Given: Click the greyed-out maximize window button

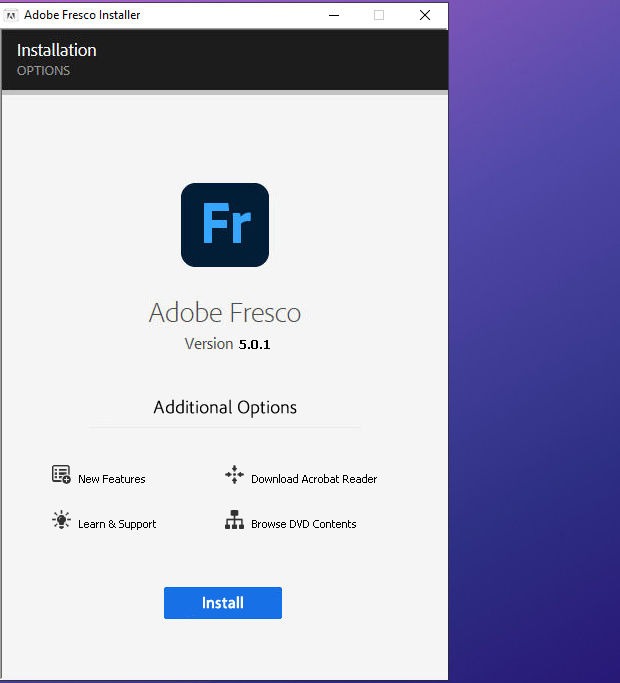Looking at the screenshot, I should coord(379,15).
